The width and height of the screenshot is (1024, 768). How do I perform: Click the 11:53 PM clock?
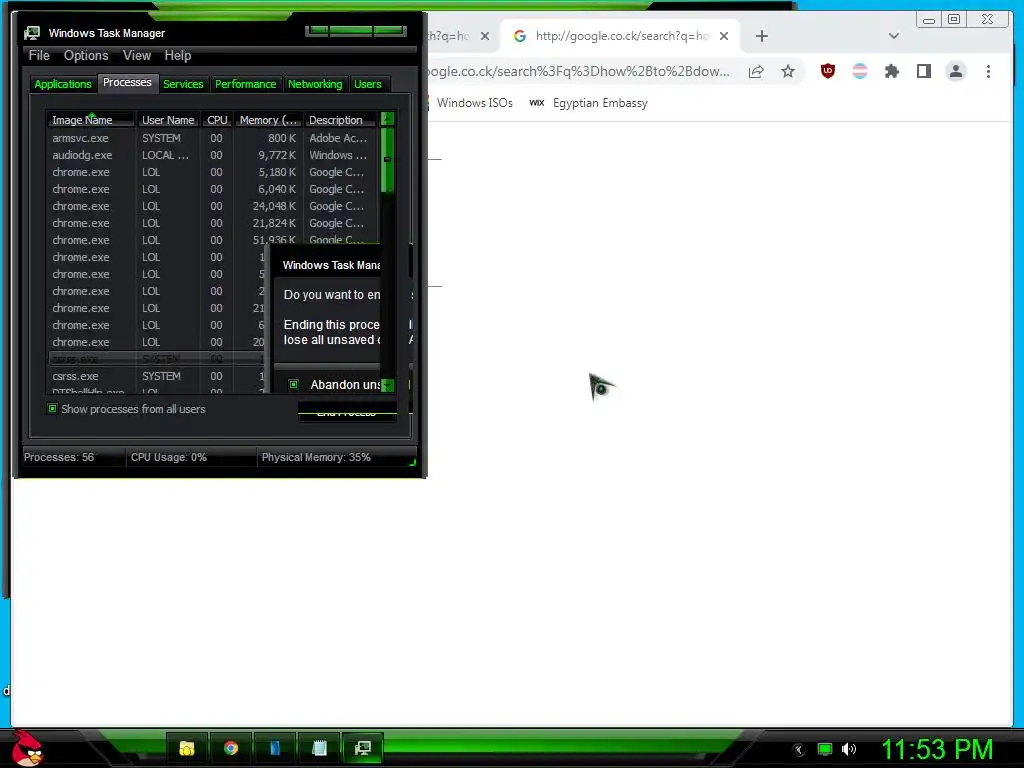[937, 750]
